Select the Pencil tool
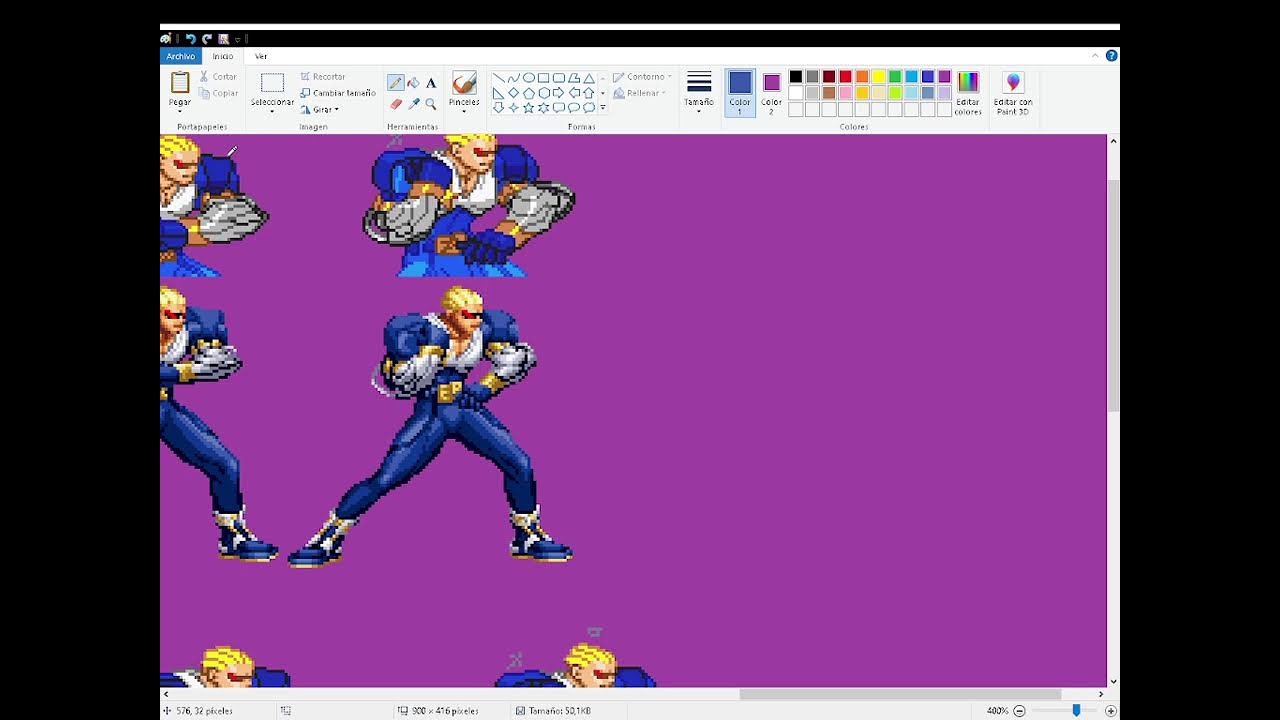Screen dimensions: 1280x720 pyautogui.click(x=396, y=83)
